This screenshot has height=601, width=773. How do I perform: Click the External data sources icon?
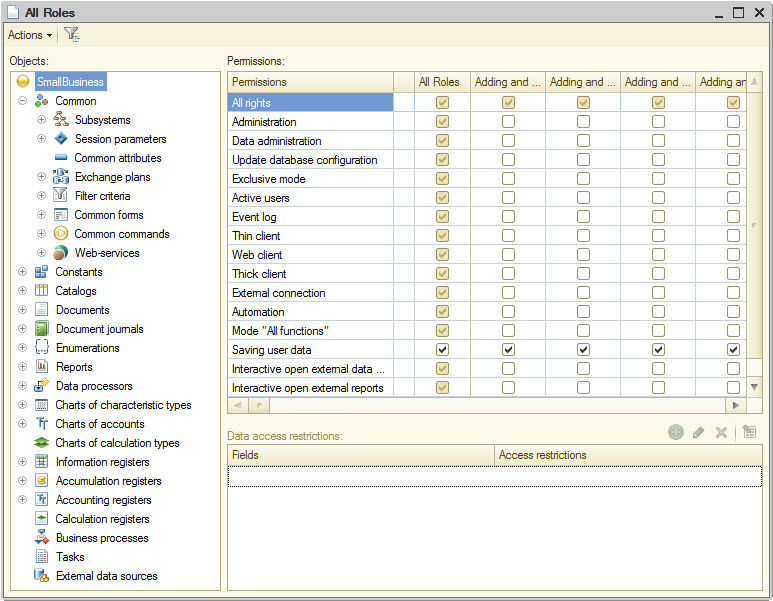tap(41, 575)
